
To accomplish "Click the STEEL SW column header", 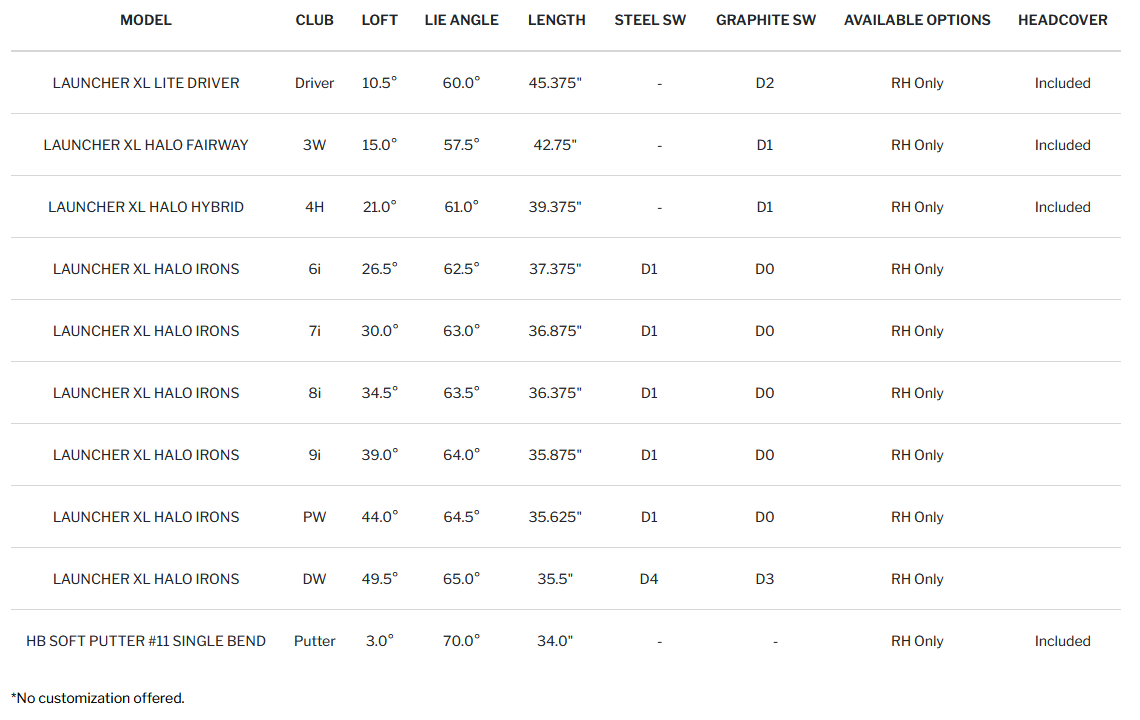I will 650,20.
